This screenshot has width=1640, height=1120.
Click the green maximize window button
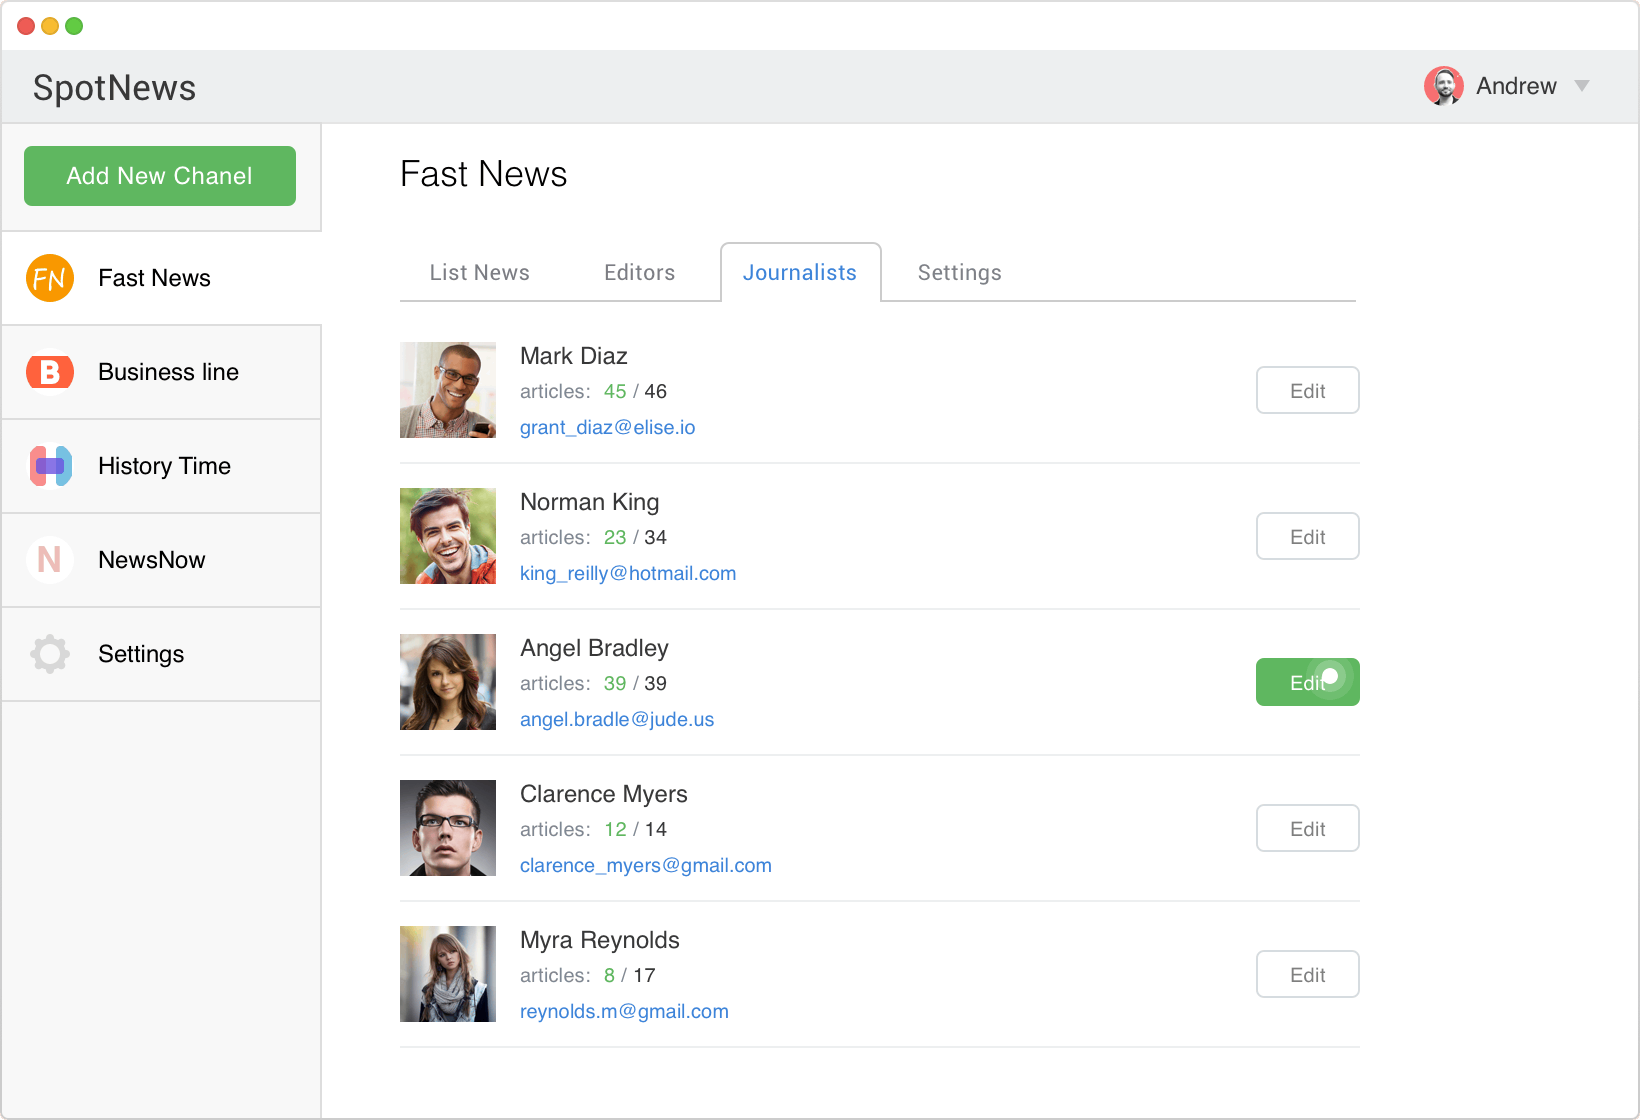74,26
